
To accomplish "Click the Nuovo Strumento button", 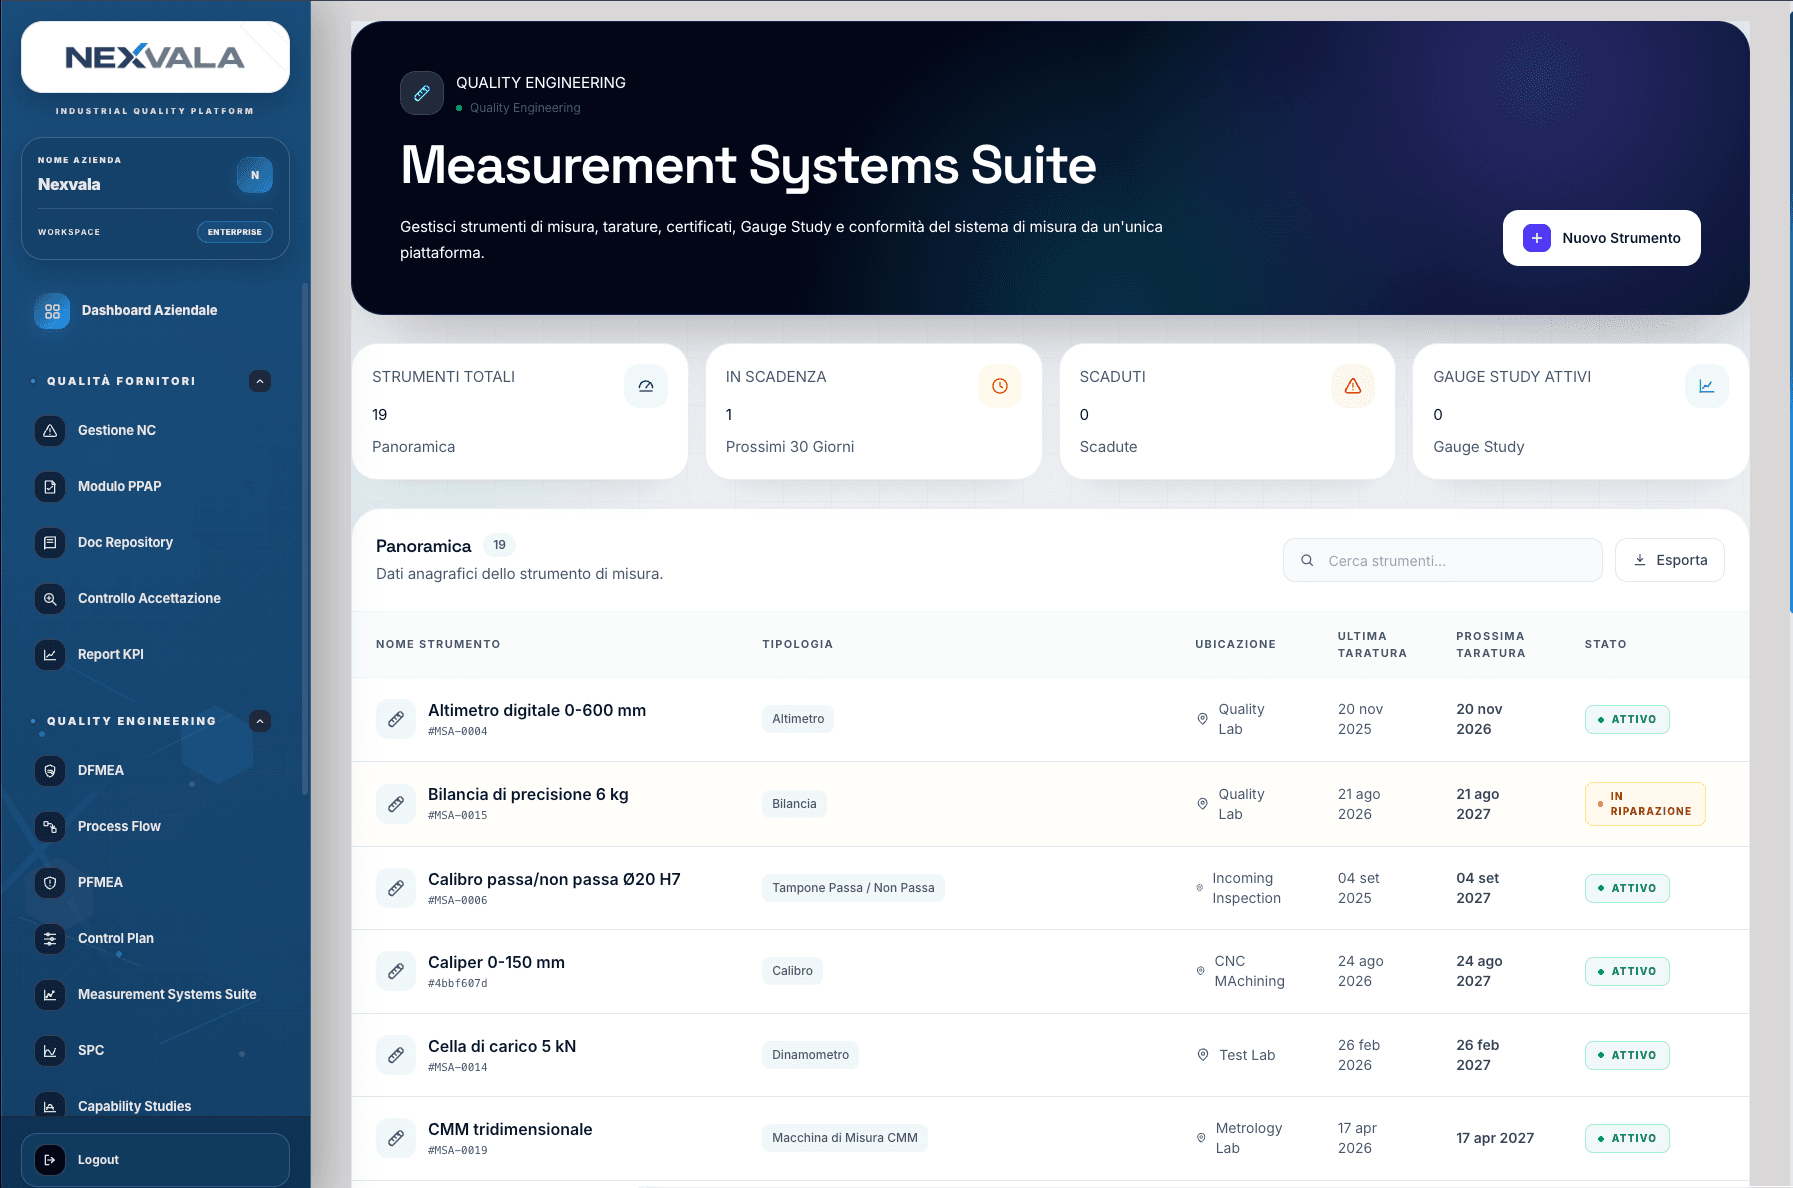I will 1601,238.
